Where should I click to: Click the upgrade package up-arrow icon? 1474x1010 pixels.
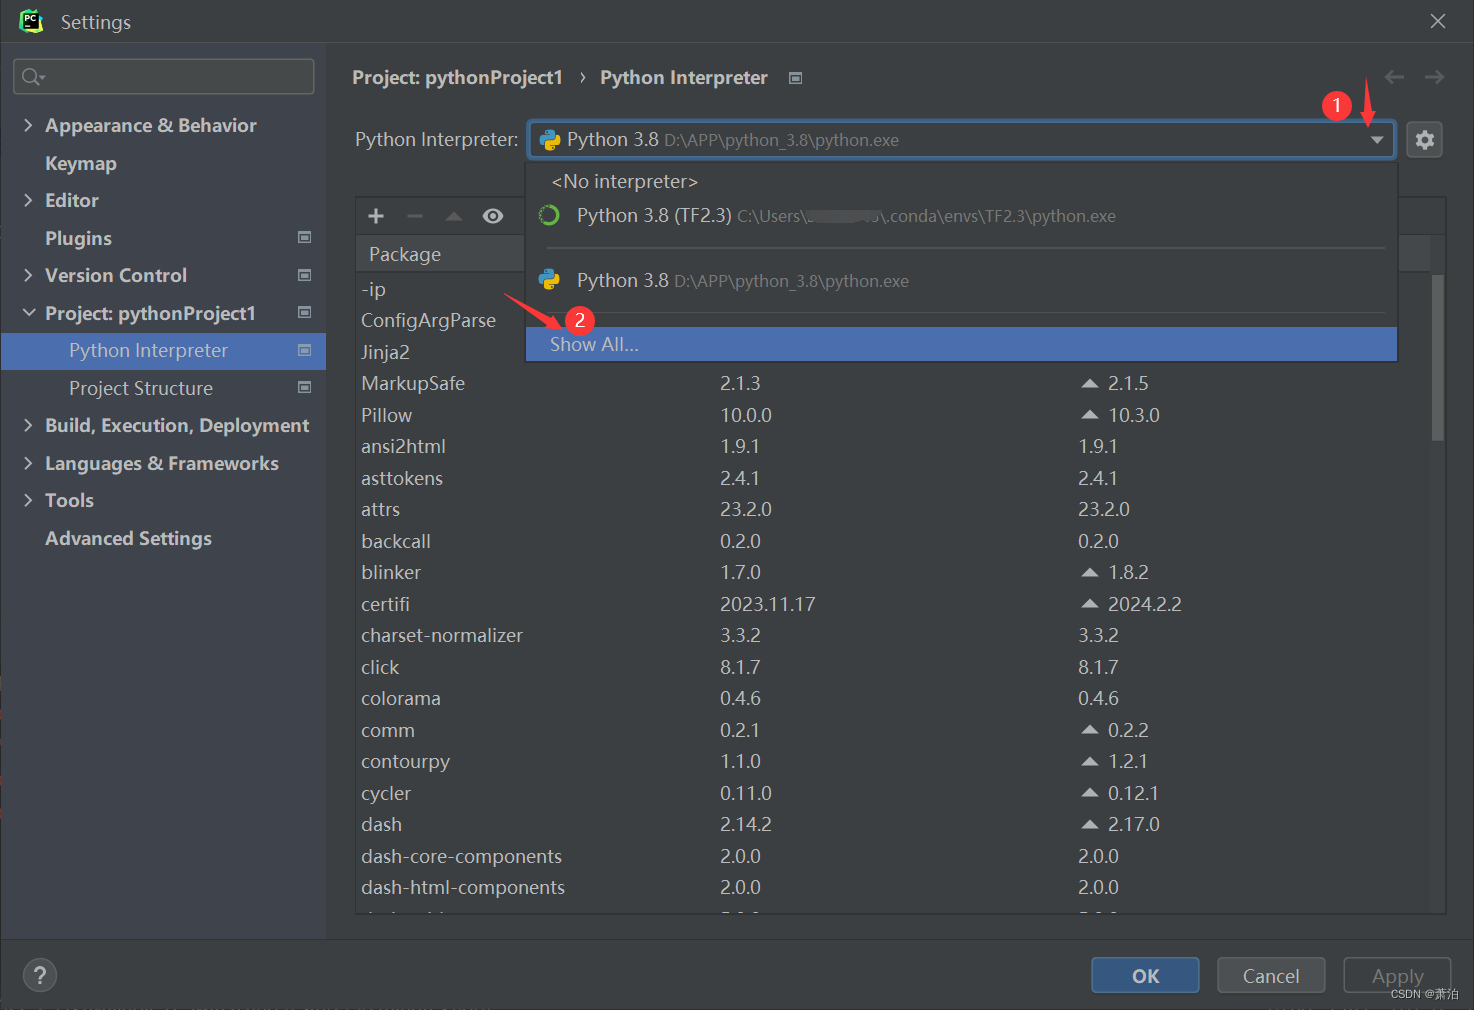pos(454,216)
